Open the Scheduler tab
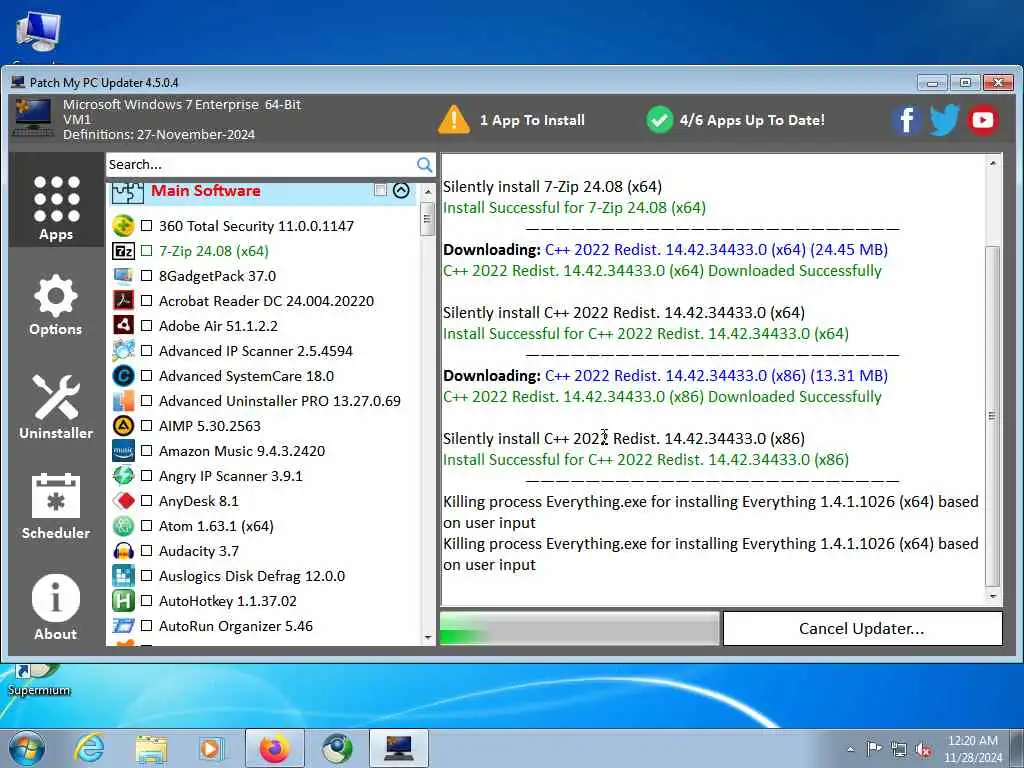The width and height of the screenshot is (1024, 768). tap(56, 507)
